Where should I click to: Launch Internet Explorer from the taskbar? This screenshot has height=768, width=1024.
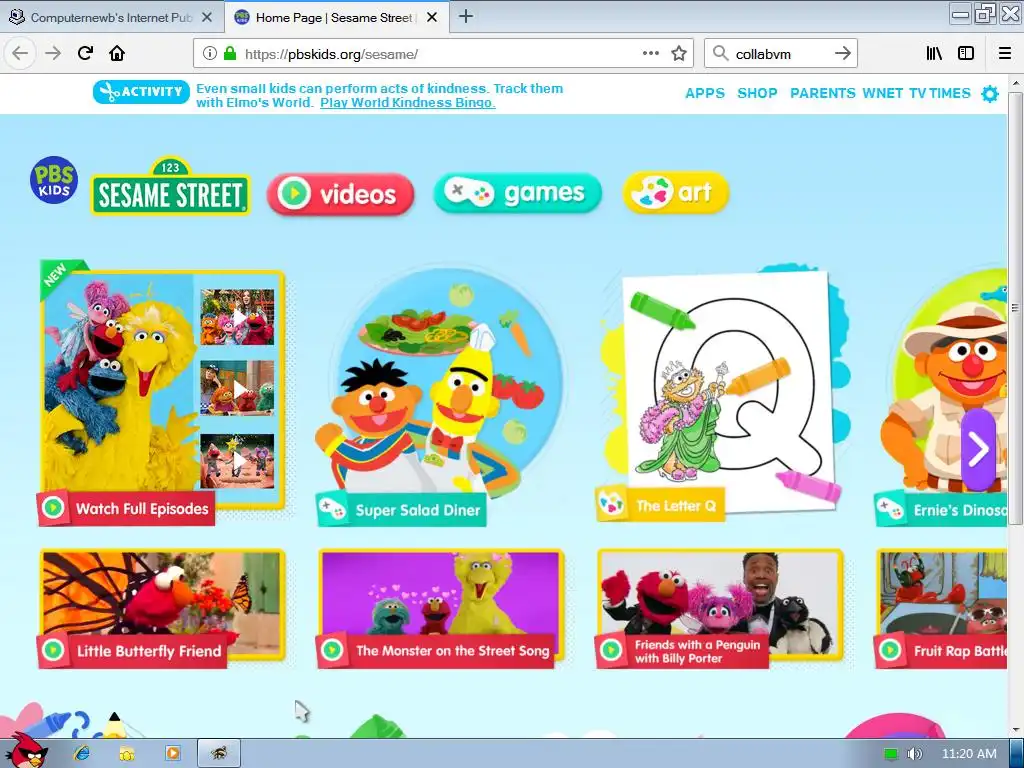(82, 753)
